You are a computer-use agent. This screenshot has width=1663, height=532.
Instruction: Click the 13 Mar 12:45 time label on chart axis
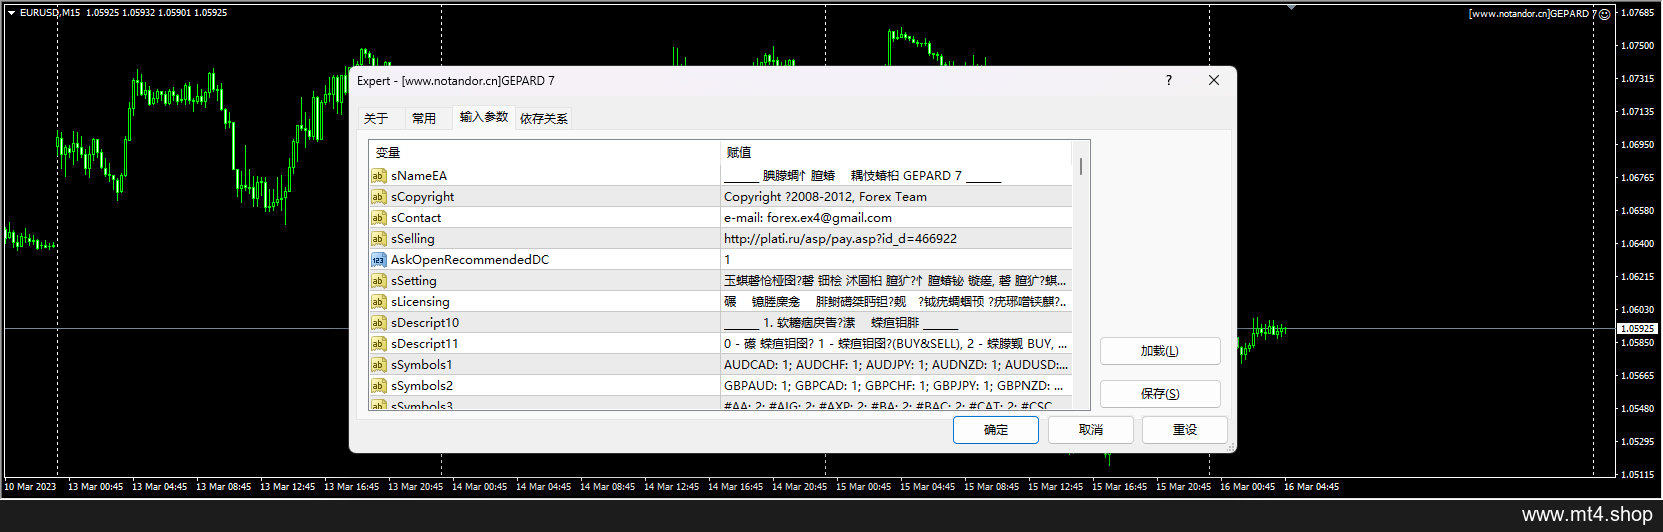point(288,487)
